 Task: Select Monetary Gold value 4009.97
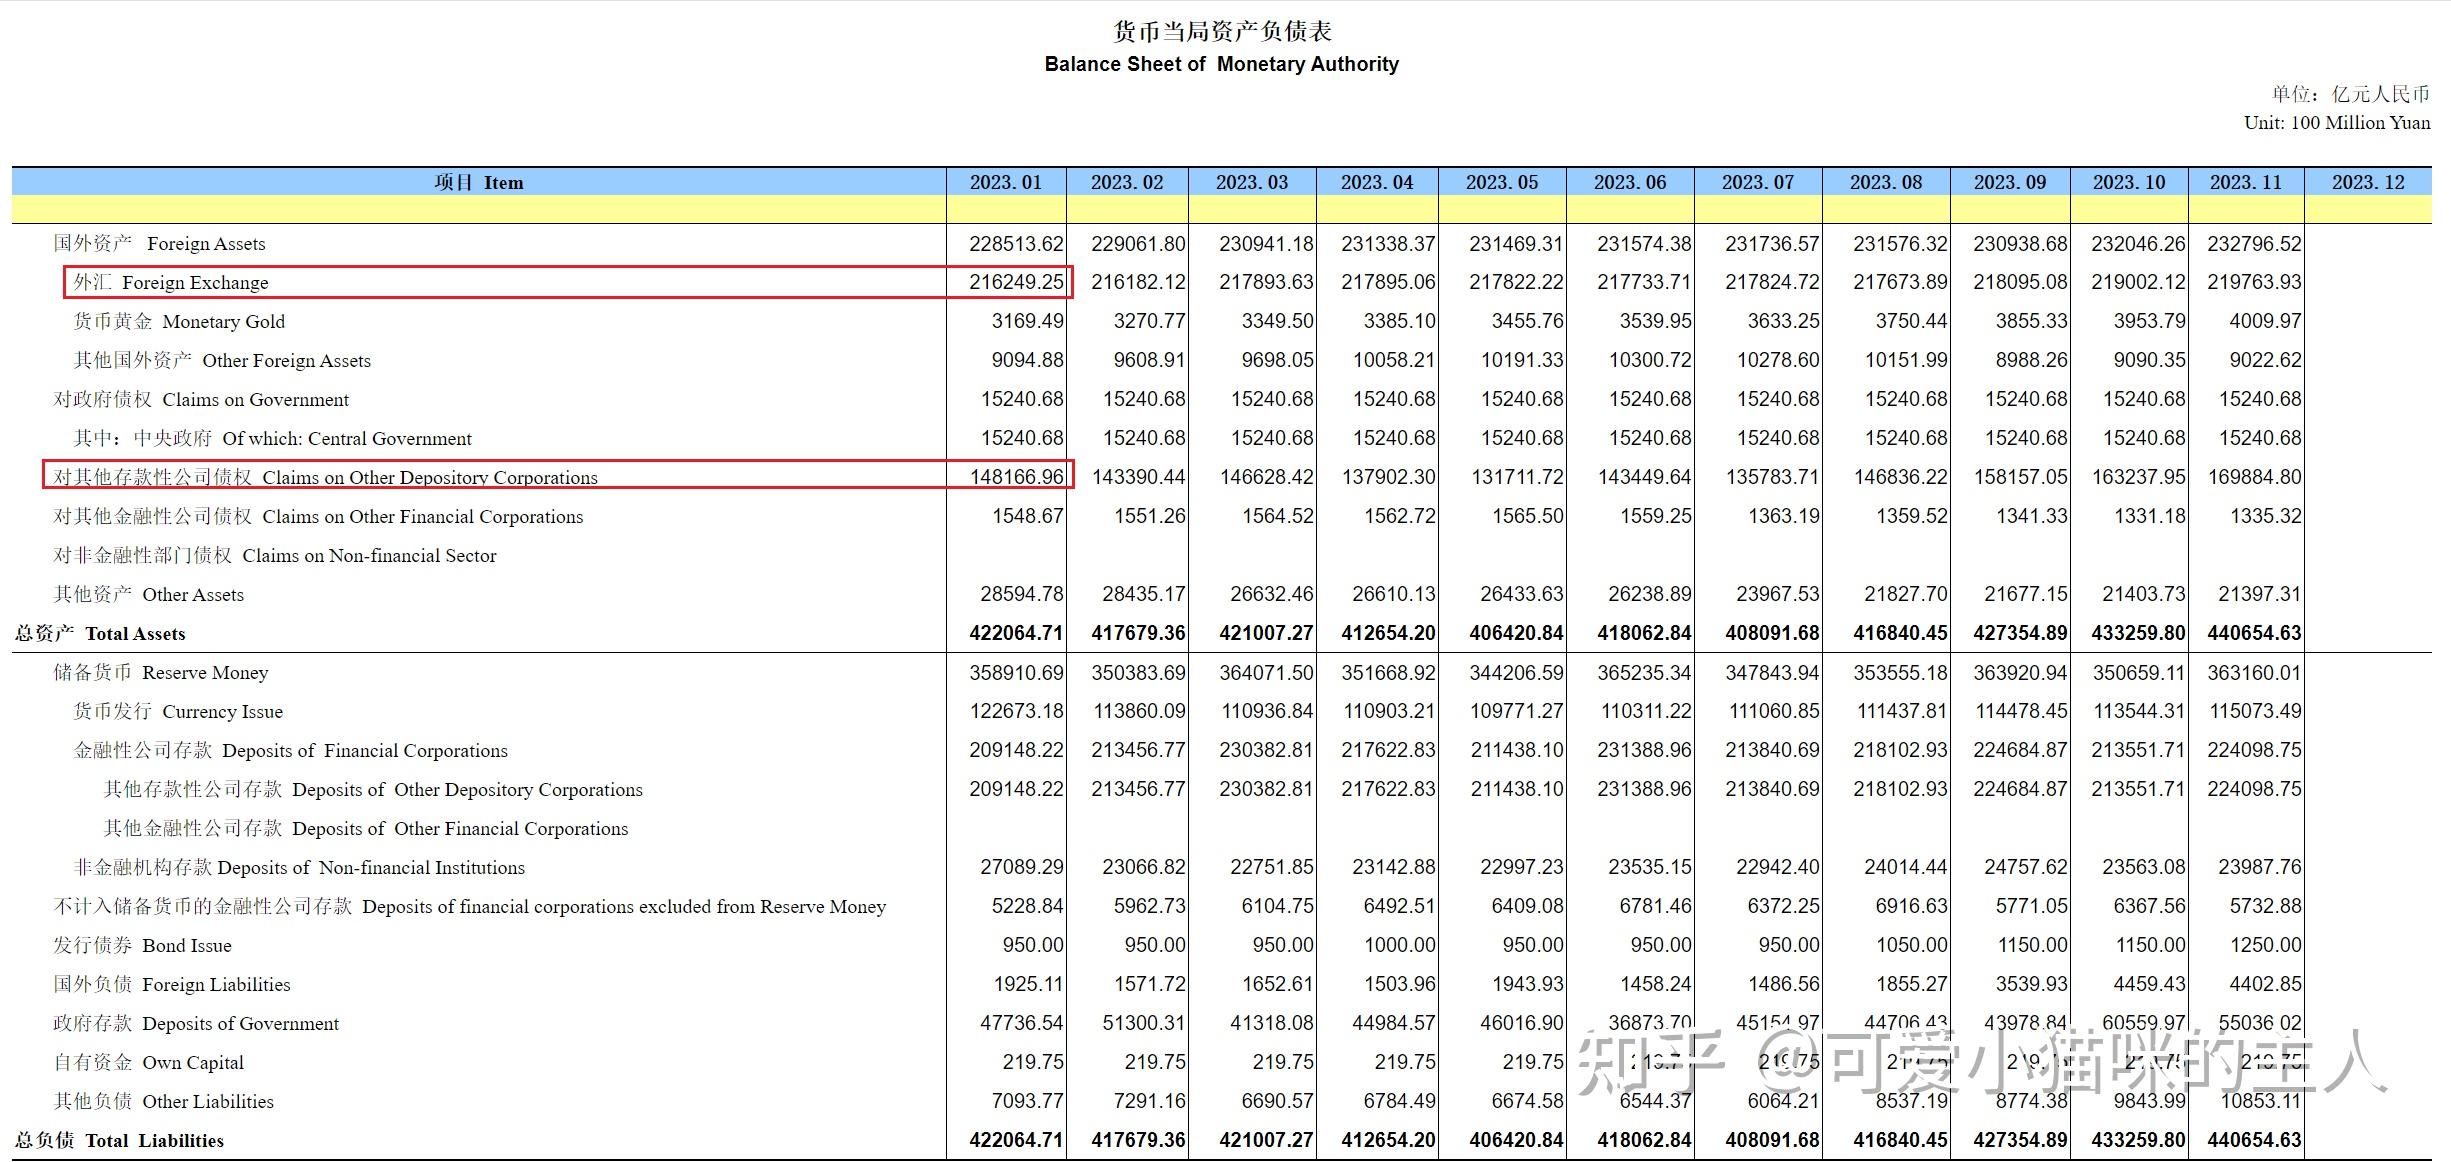pos(2265,321)
